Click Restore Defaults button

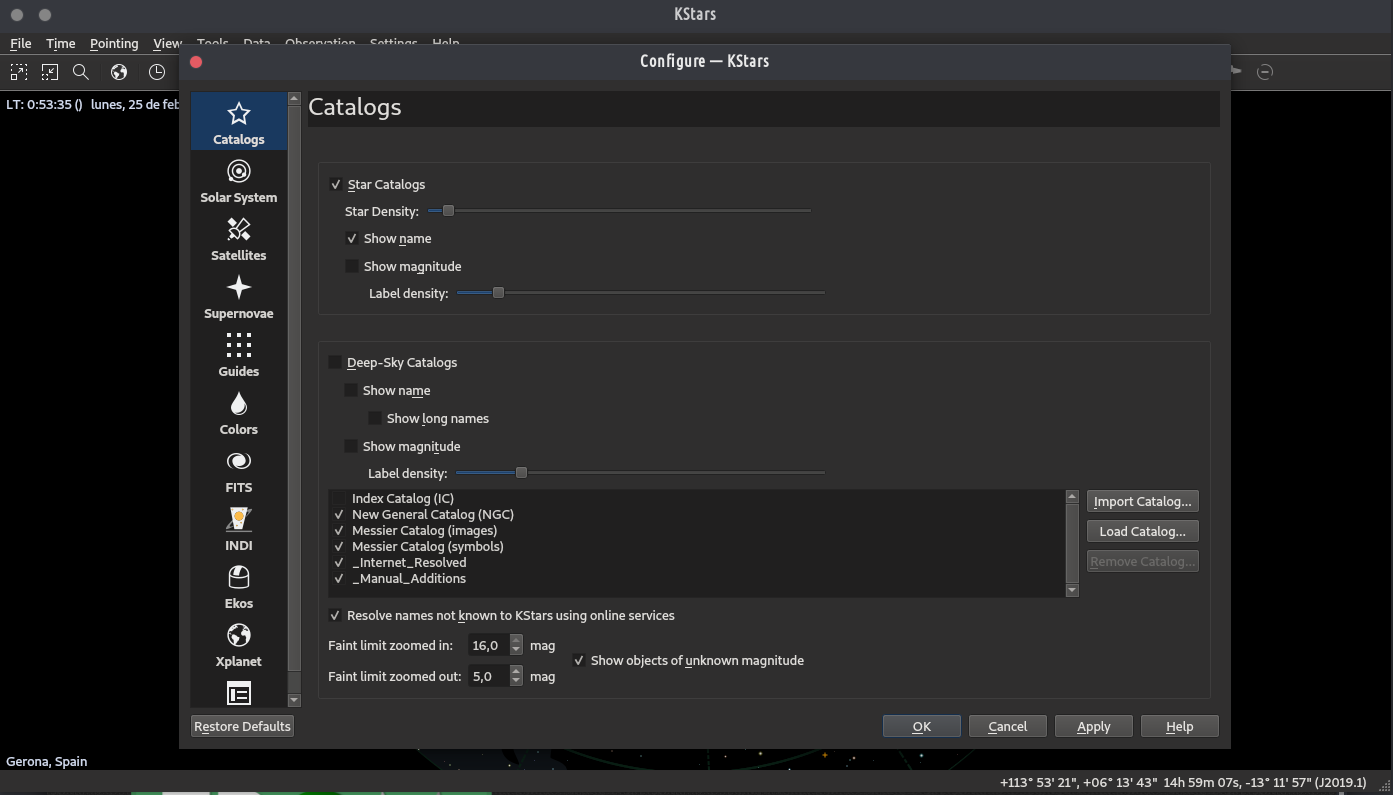(242, 726)
